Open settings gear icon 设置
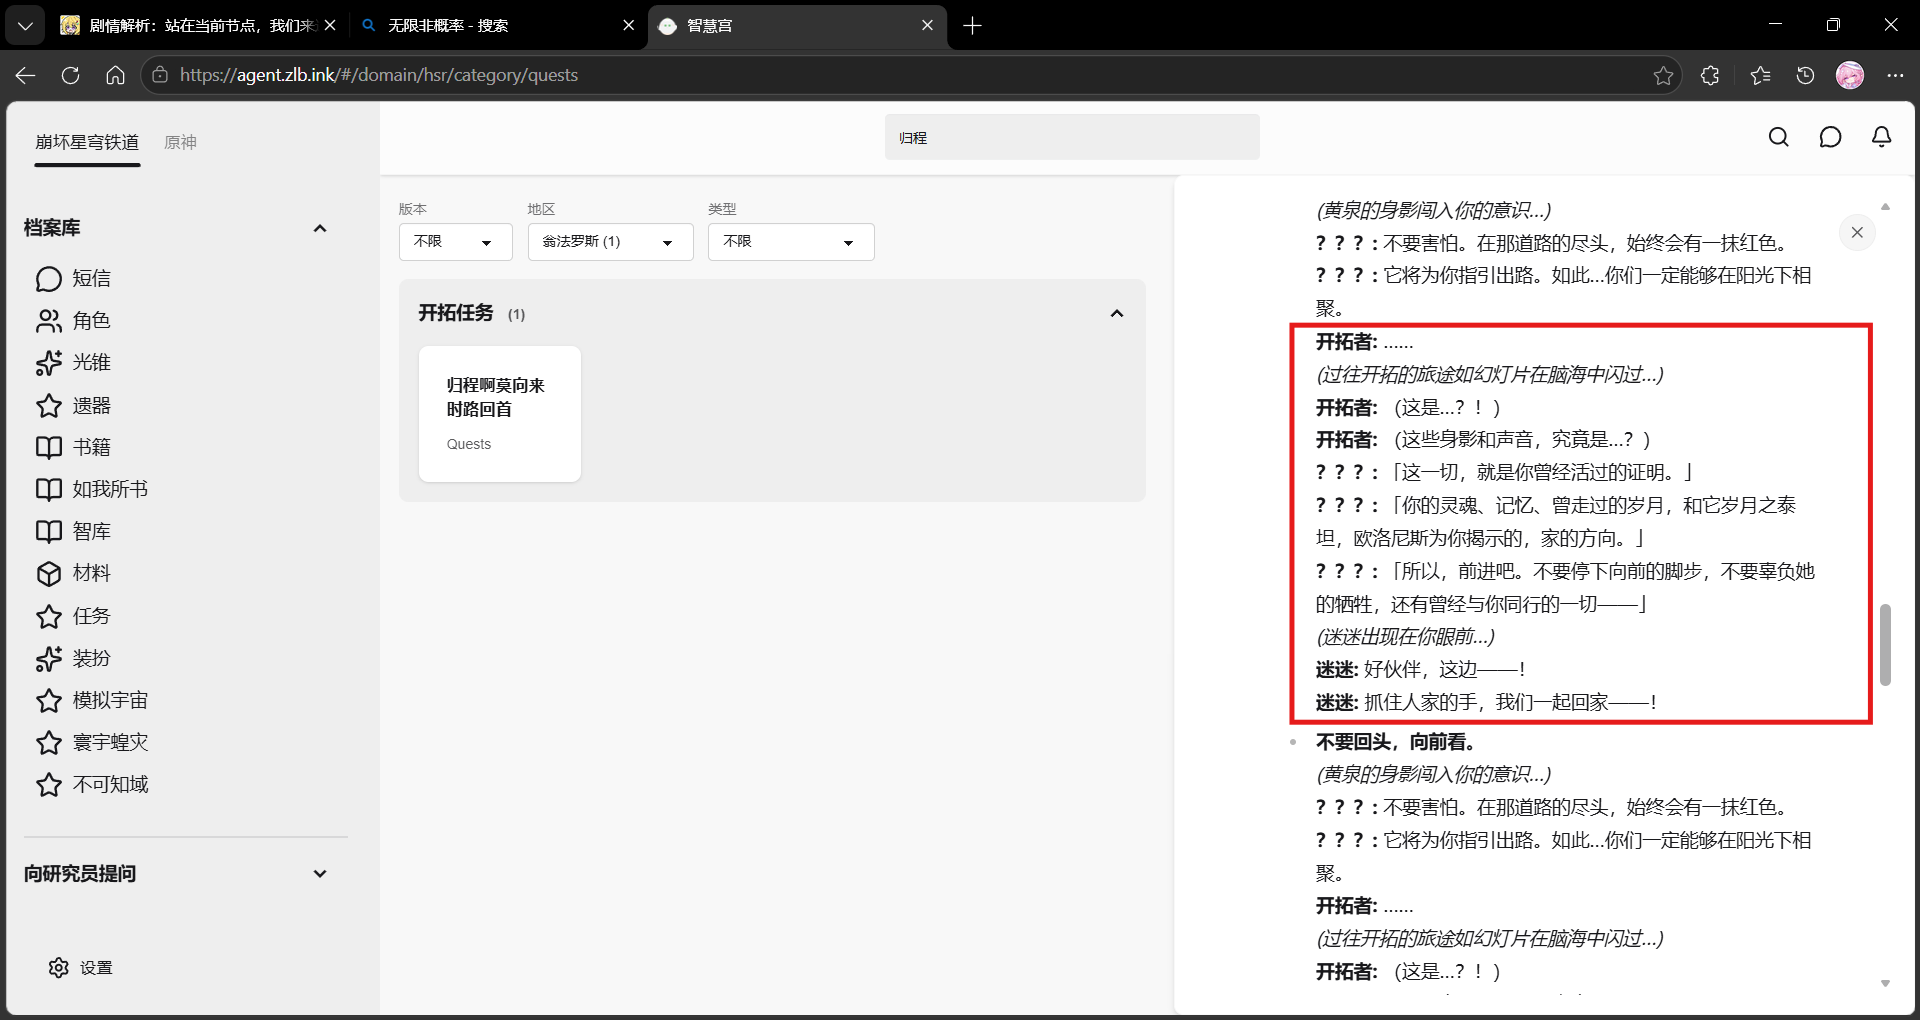 click(59, 967)
